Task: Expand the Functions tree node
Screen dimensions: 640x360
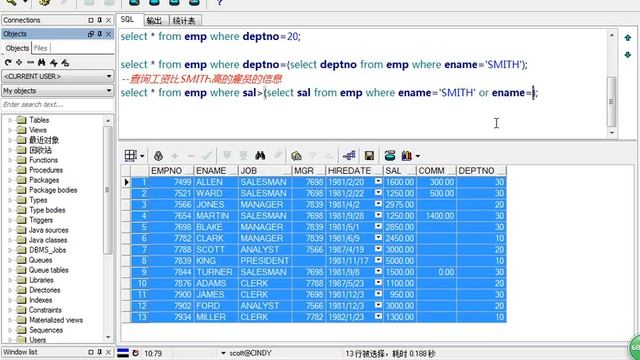Action: (11, 160)
